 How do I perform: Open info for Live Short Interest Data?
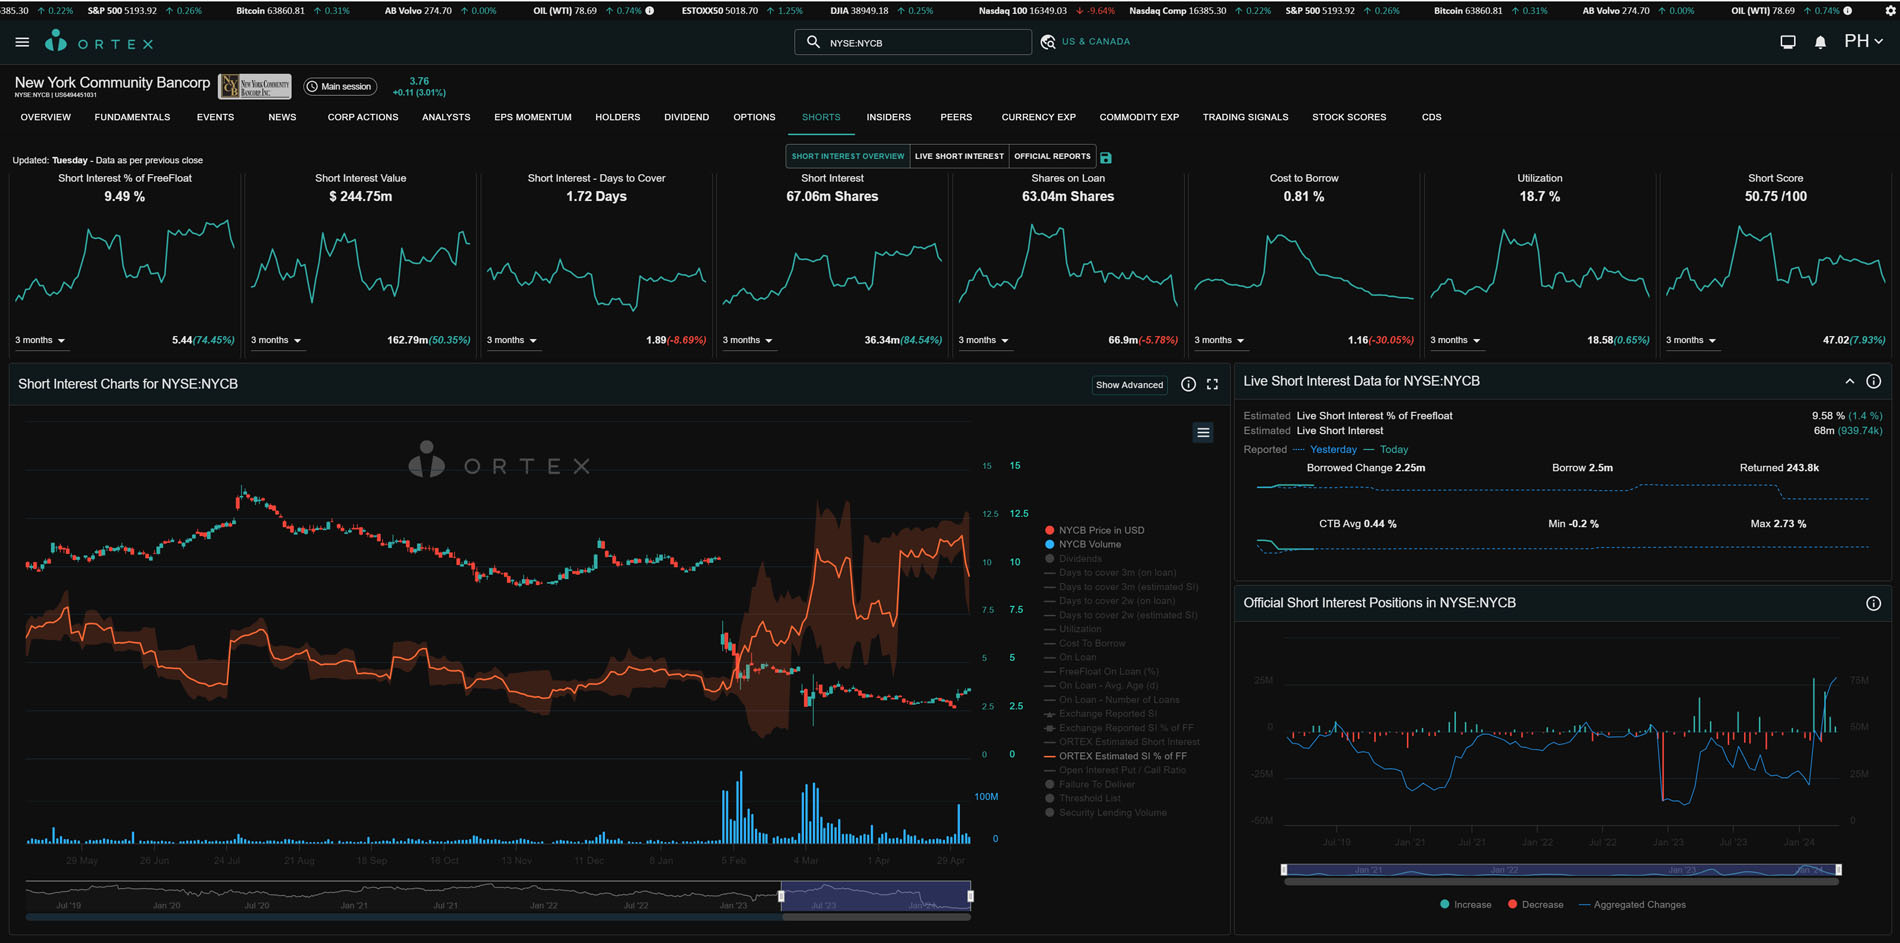tap(1873, 382)
